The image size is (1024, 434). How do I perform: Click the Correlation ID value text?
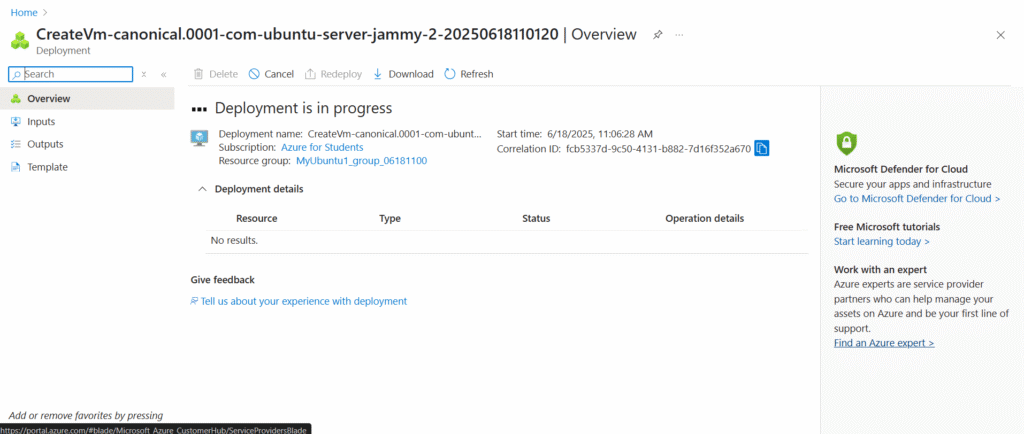[x=658, y=149]
